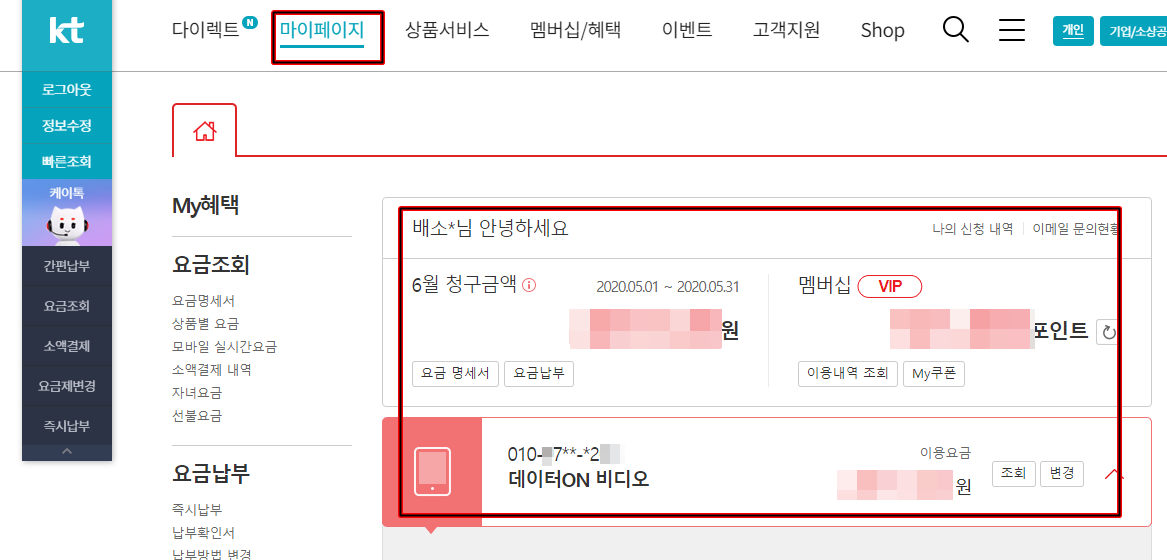Collapse the left quick menu arrow

click(67, 452)
